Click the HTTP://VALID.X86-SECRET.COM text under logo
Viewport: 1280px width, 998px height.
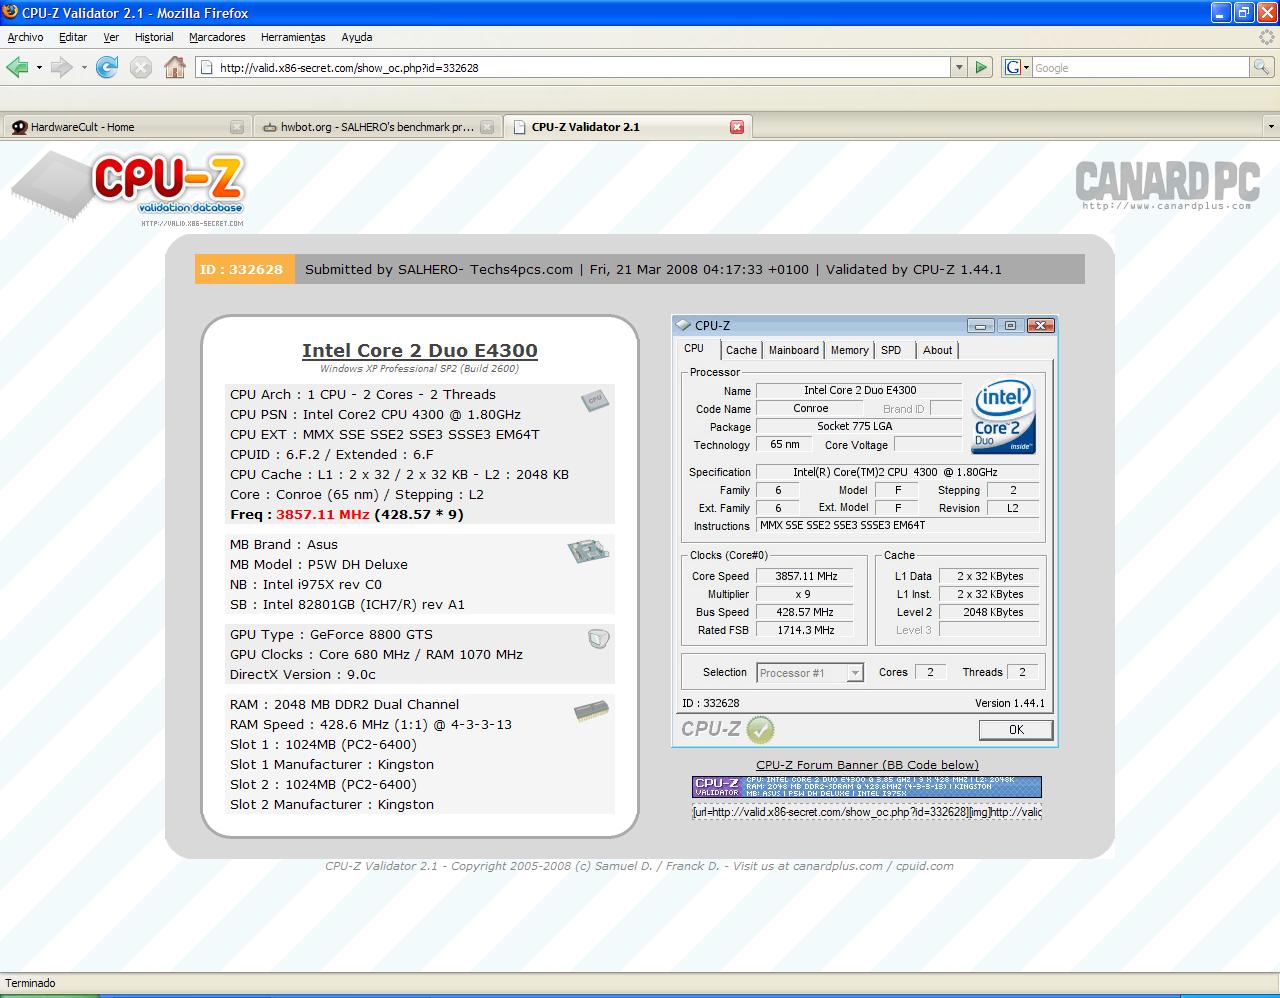pos(192,223)
